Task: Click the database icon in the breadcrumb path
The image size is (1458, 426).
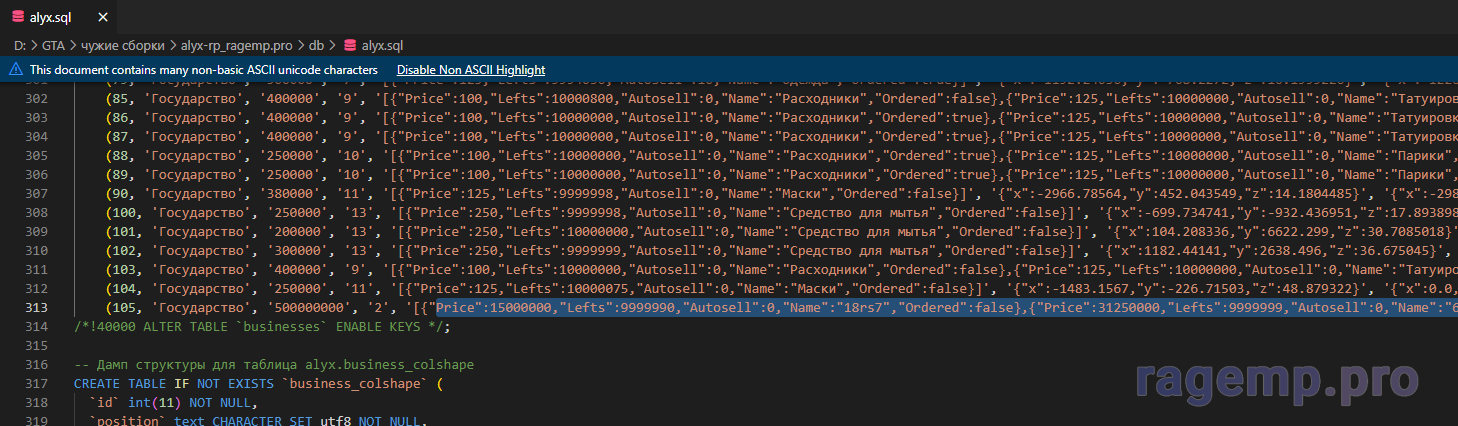Action: [349, 45]
